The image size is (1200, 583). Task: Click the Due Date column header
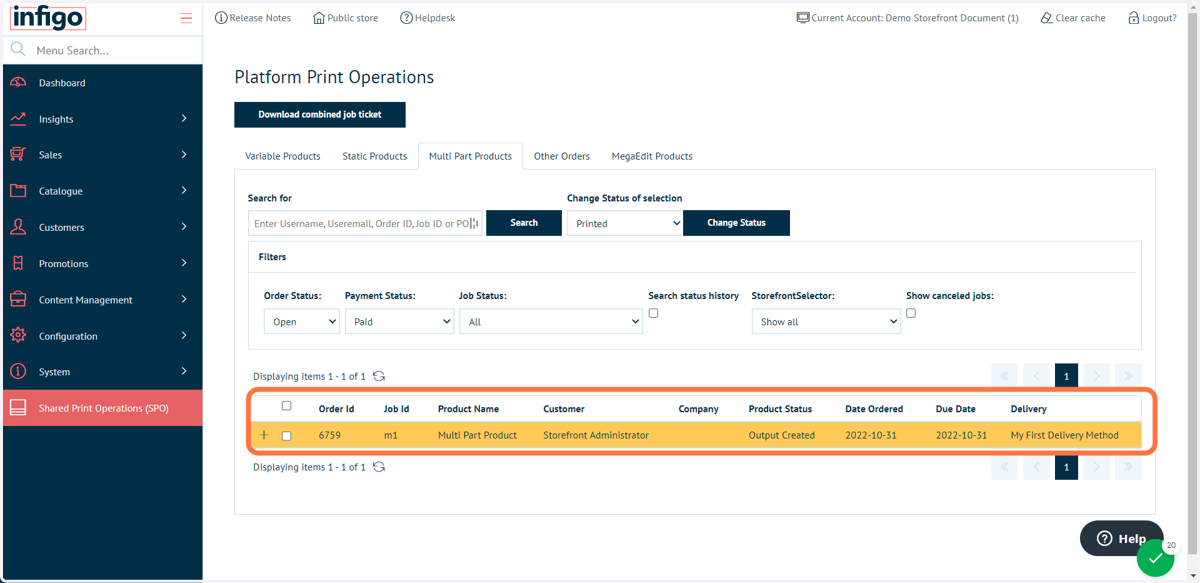(x=955, y=409)
